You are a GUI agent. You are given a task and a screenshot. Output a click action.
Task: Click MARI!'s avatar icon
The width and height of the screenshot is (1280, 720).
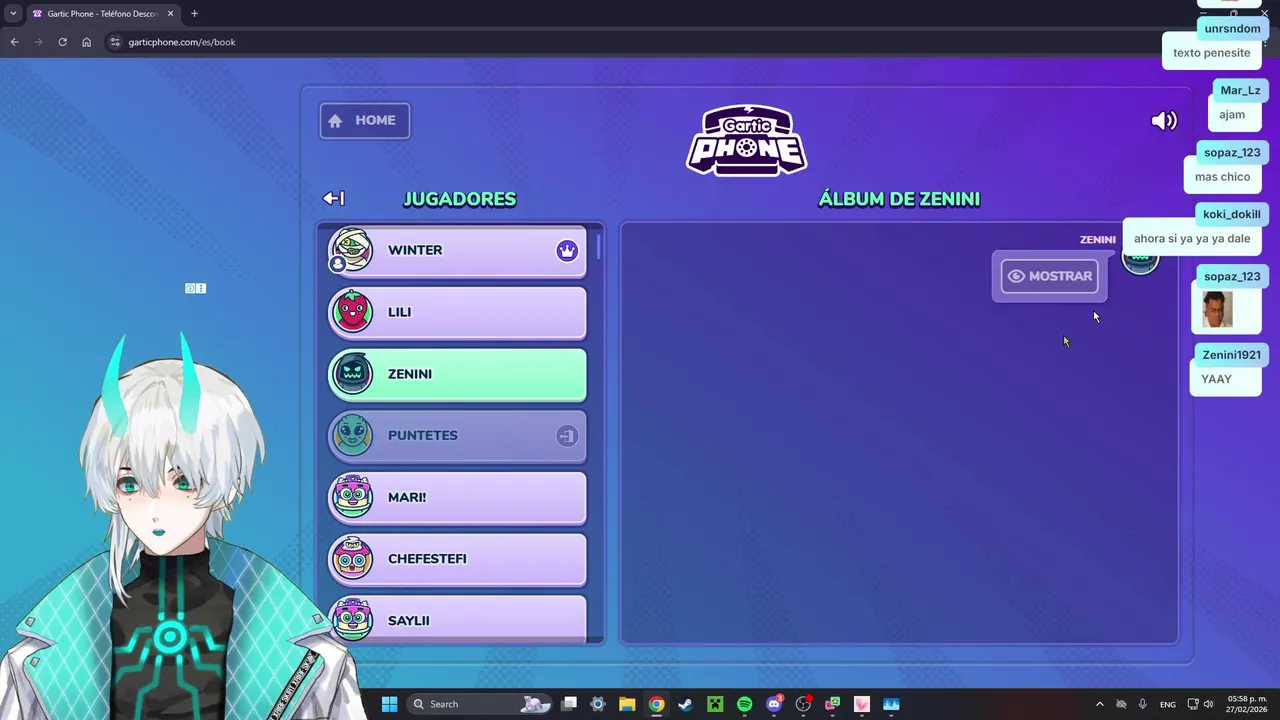pos(352,497)
